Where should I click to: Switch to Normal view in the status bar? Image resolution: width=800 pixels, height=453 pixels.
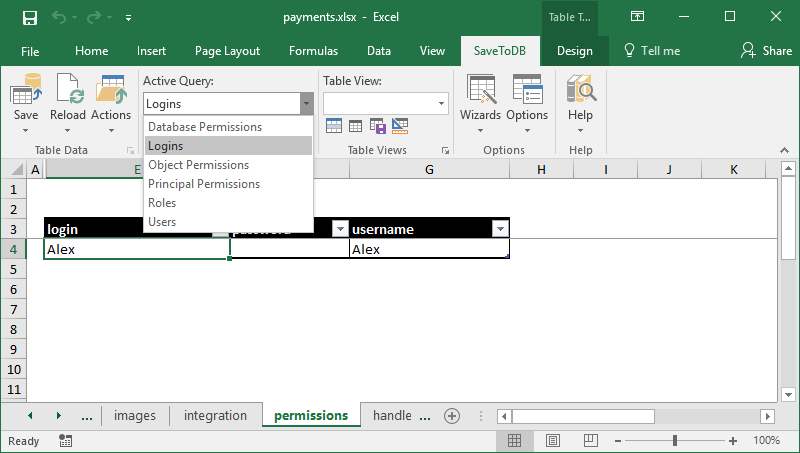coord(514,440)
